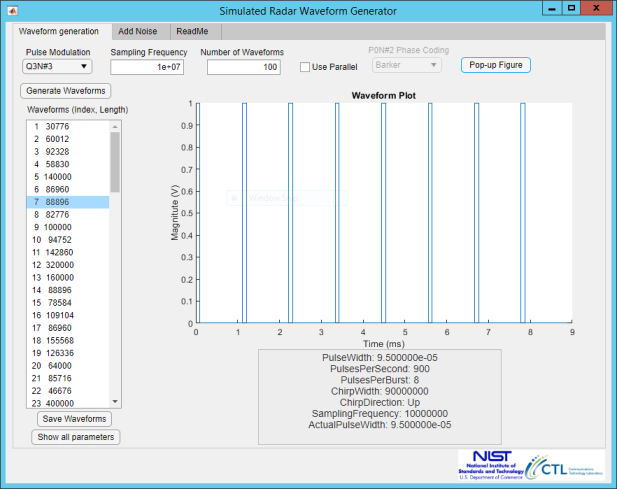
Task: Close the Simulated Radar Waveform Generator window
Action: (596, 8)
